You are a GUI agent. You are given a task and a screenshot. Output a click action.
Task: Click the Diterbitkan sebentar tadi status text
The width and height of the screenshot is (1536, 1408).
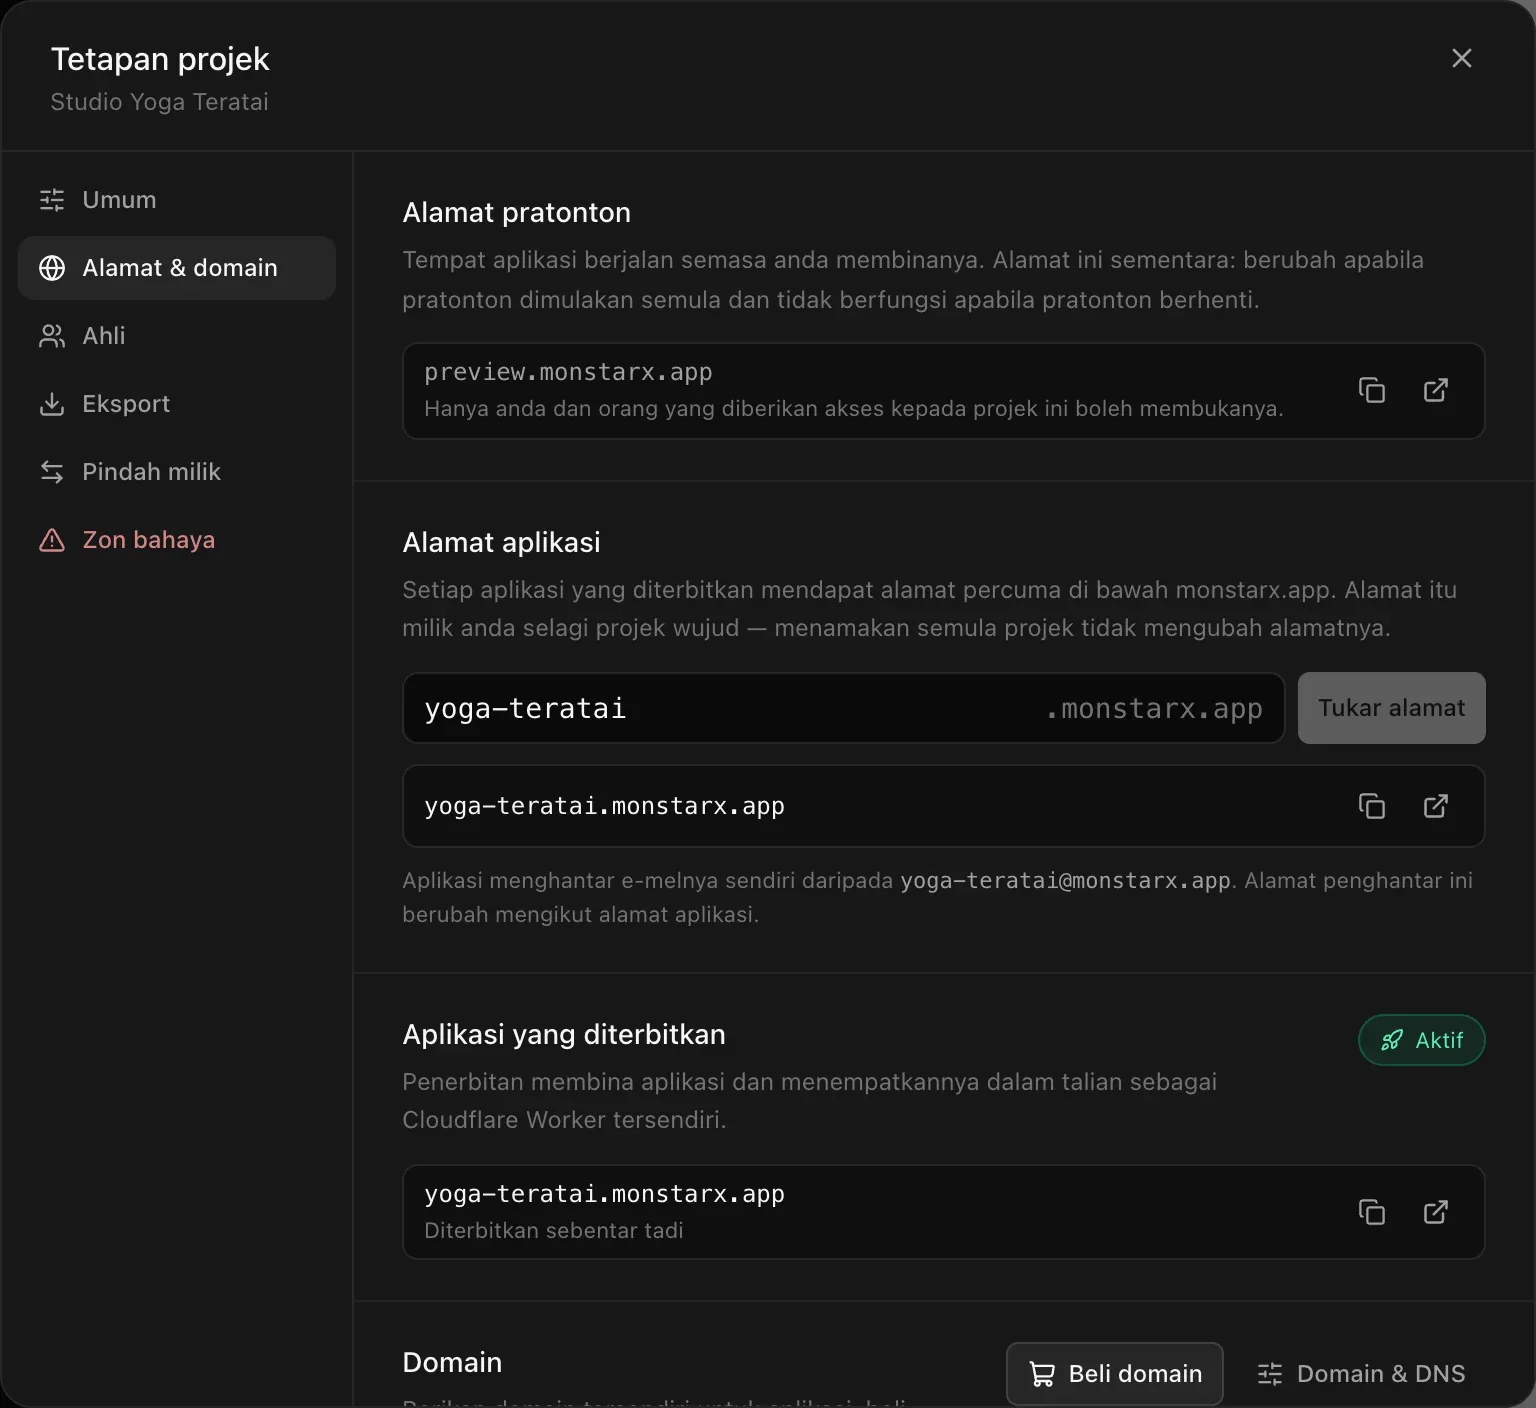point(553,1231)
